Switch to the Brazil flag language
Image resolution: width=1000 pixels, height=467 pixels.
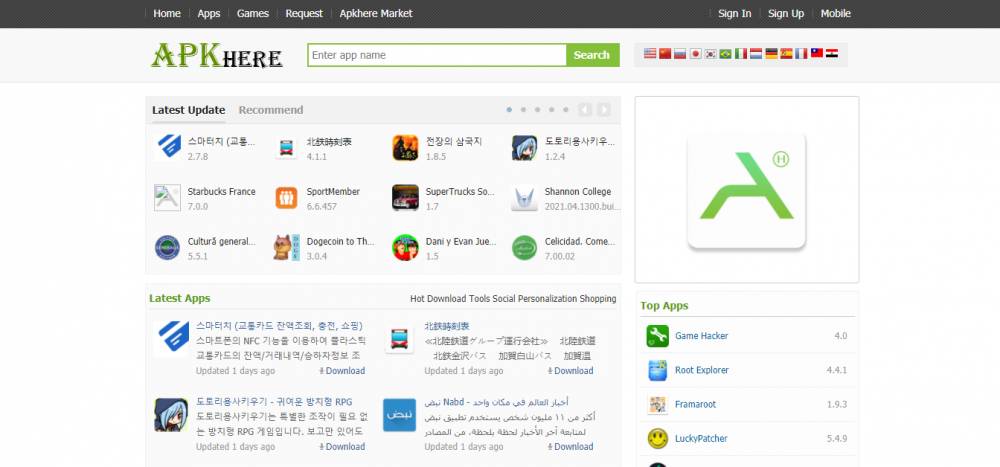(725, 54)
